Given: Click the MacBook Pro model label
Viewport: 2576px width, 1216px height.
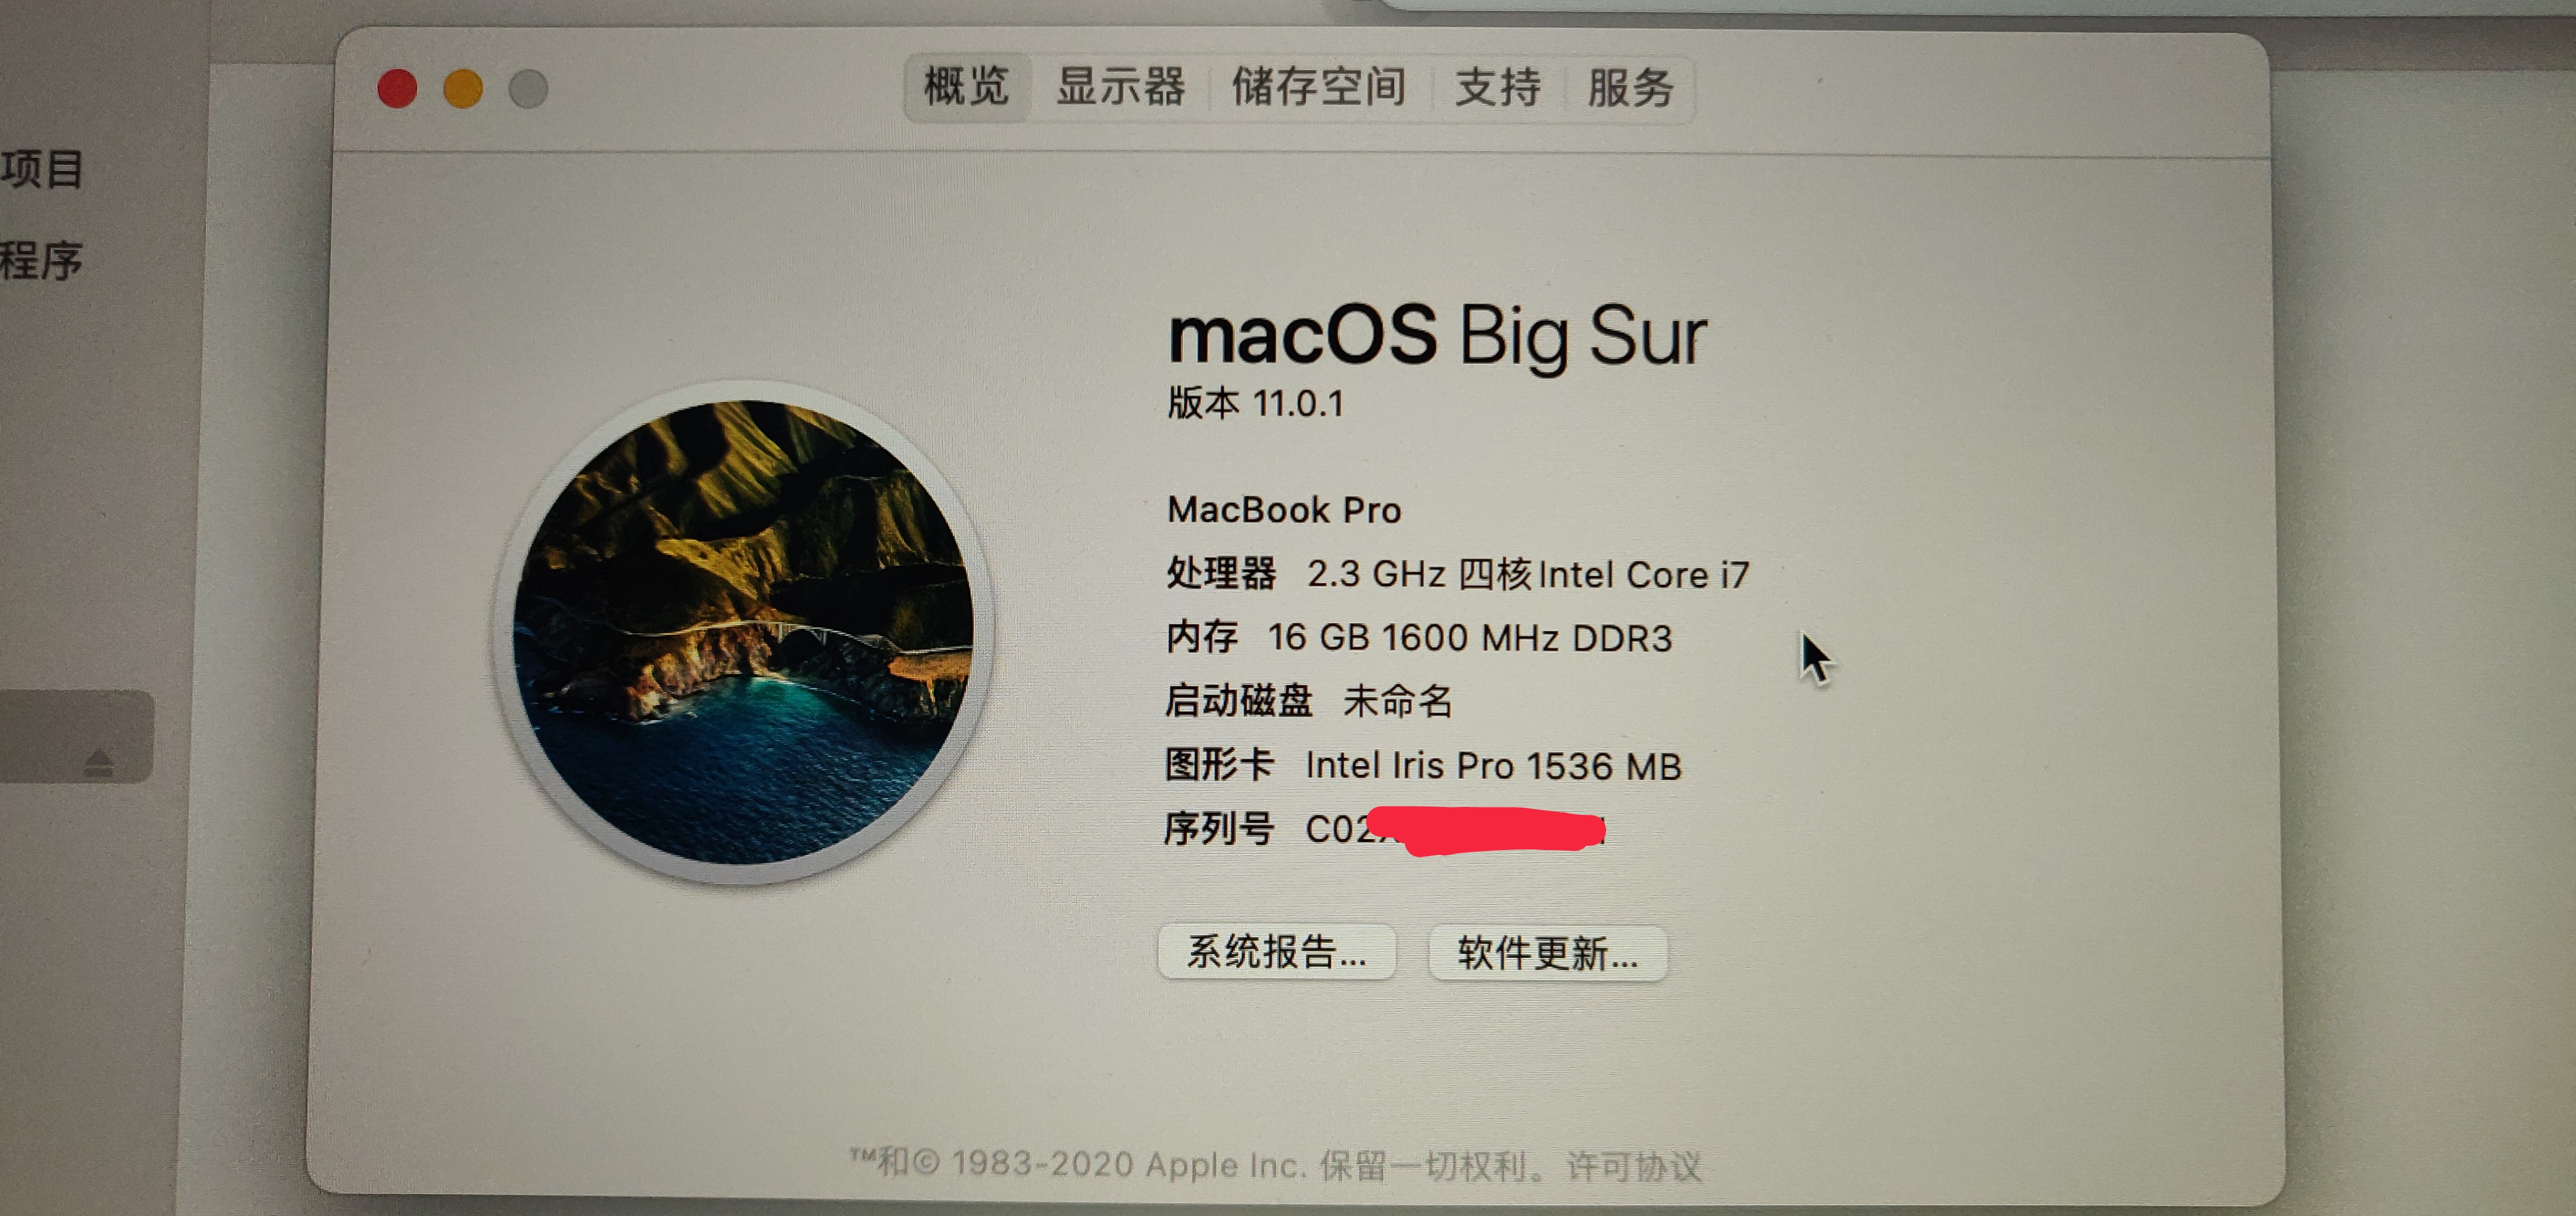Looking at the screenshot, I should (1284, 510).
